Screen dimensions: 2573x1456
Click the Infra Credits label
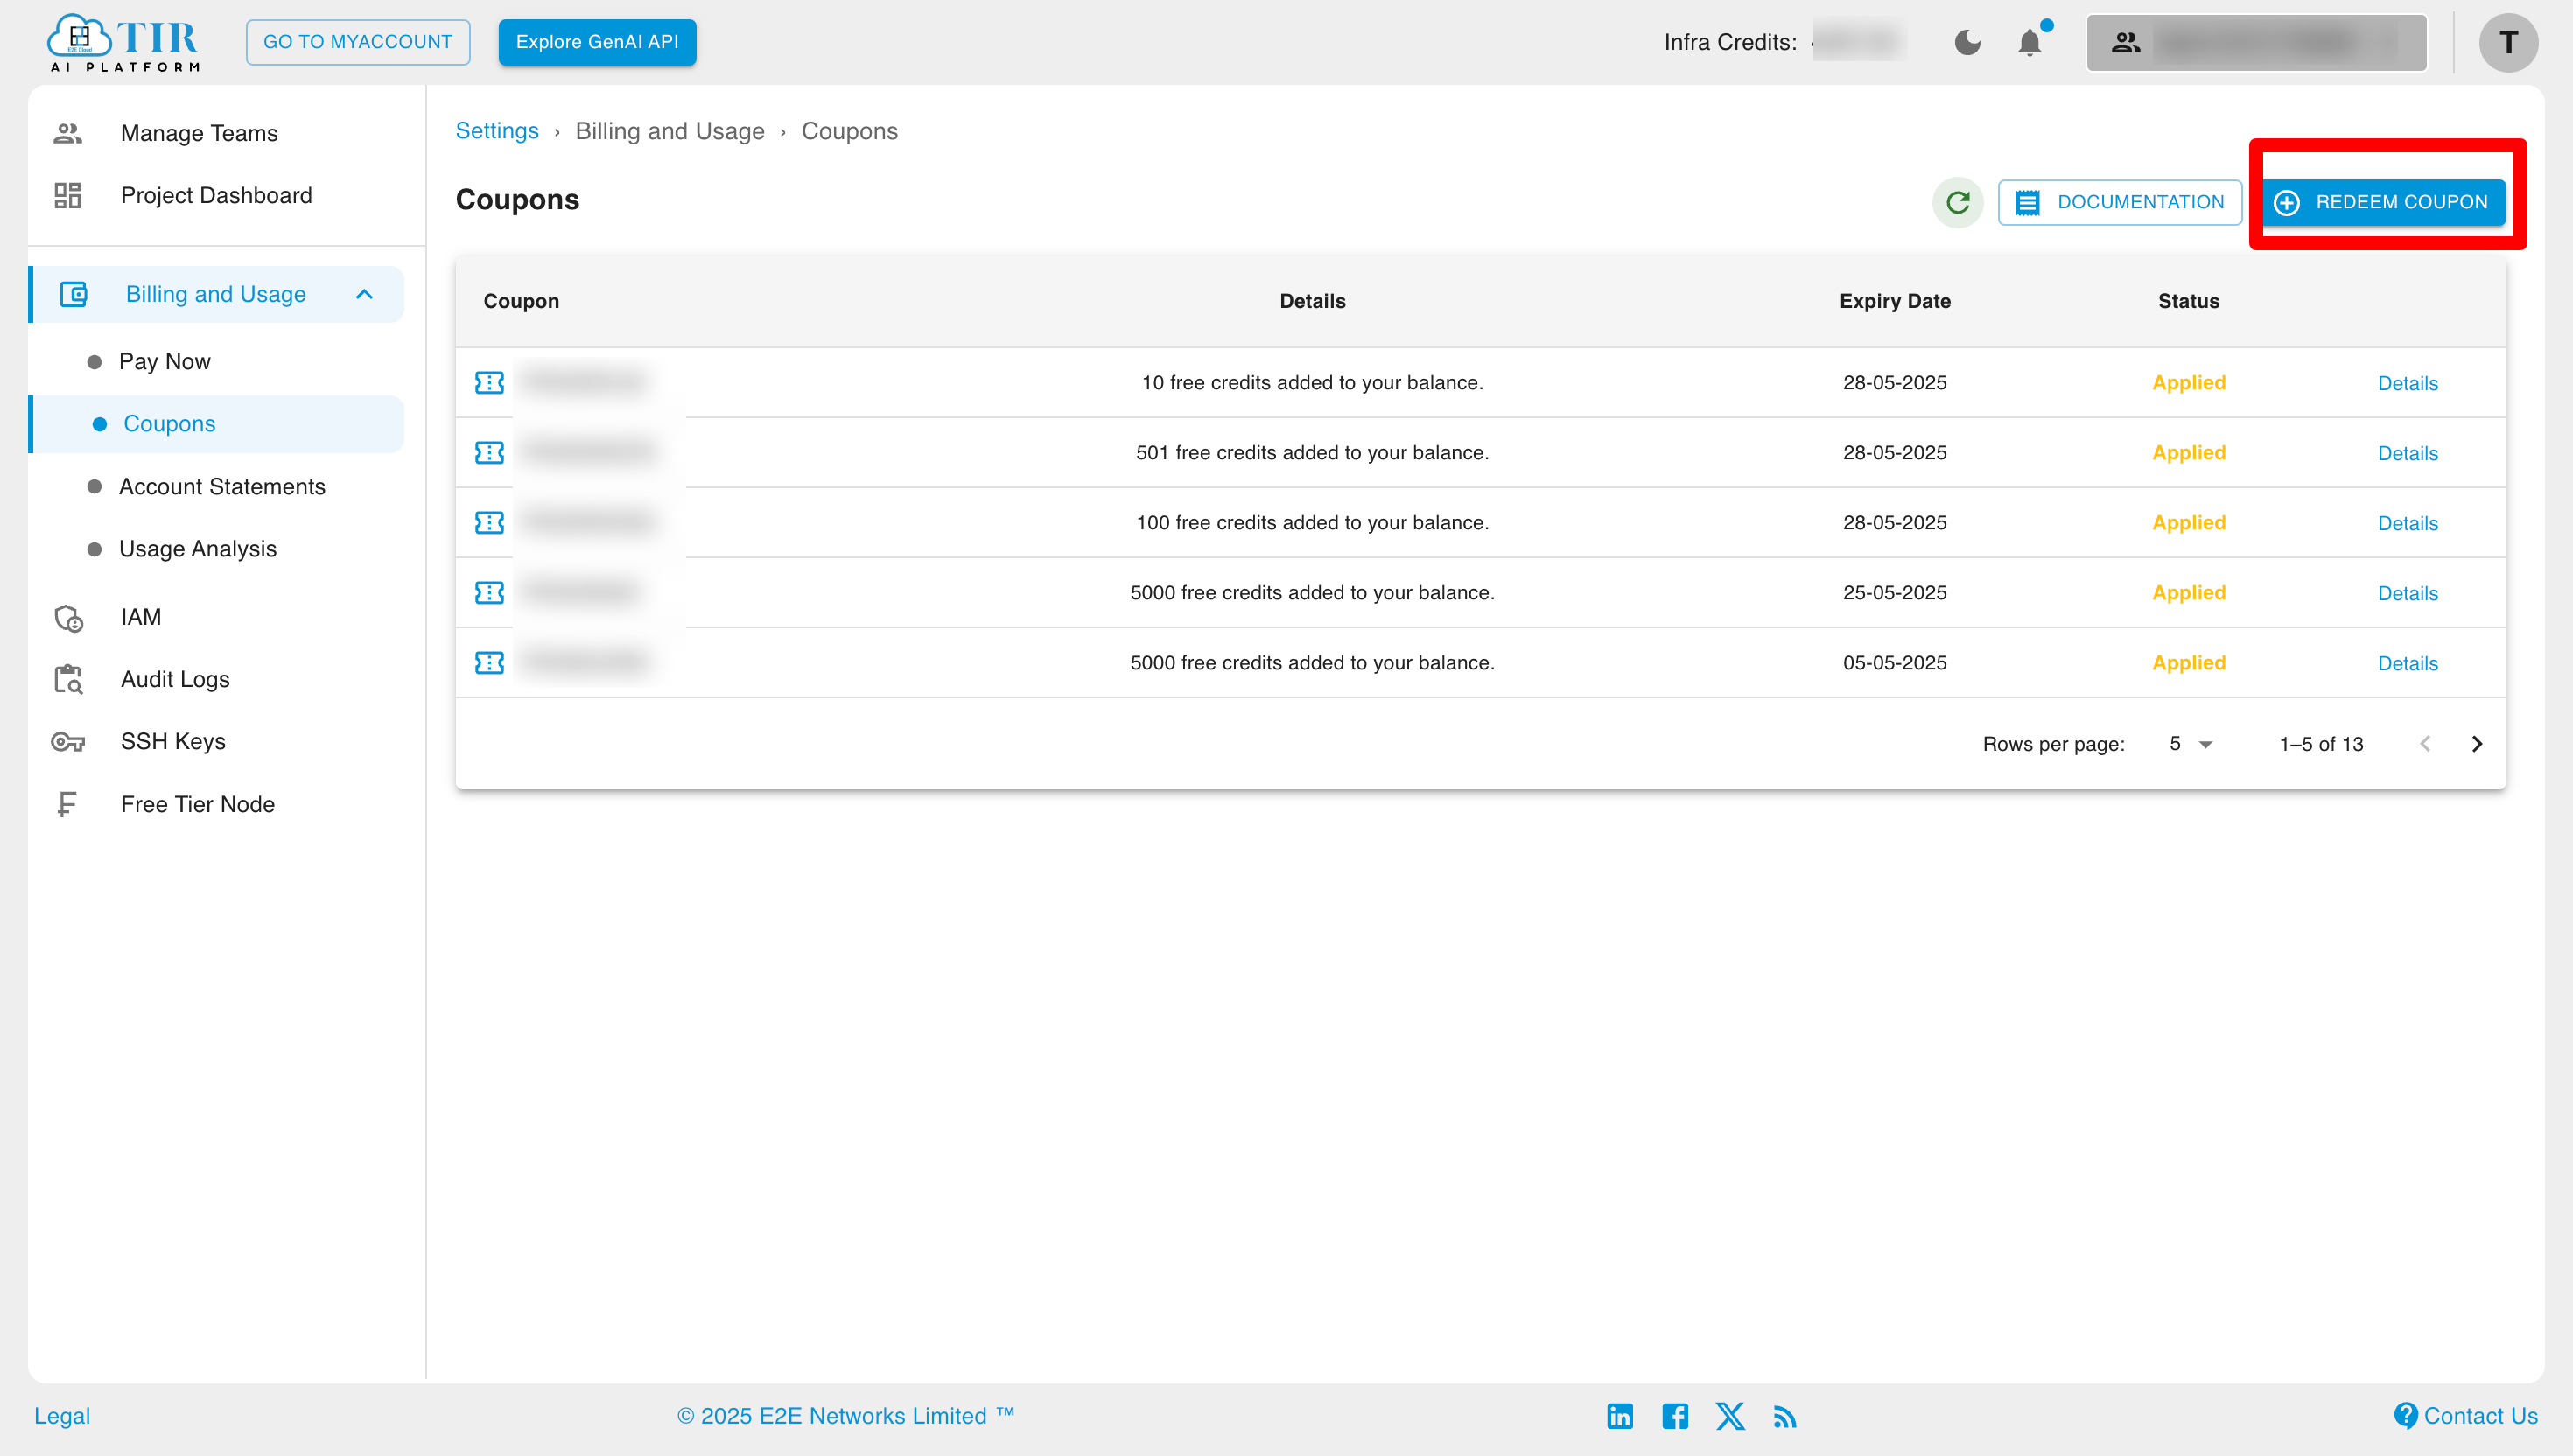[1730, 42]
